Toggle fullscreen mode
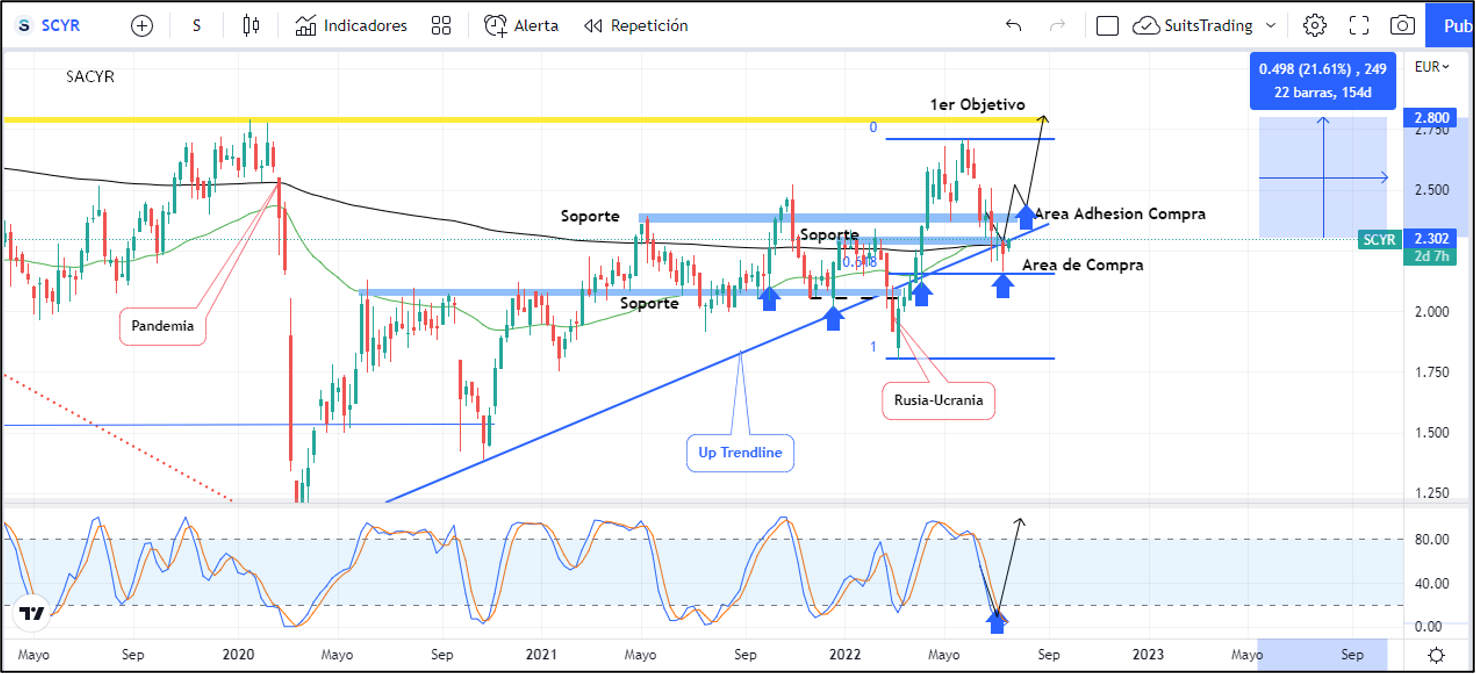Screen dimensions: 1476x674 (x=1359, y=26)
